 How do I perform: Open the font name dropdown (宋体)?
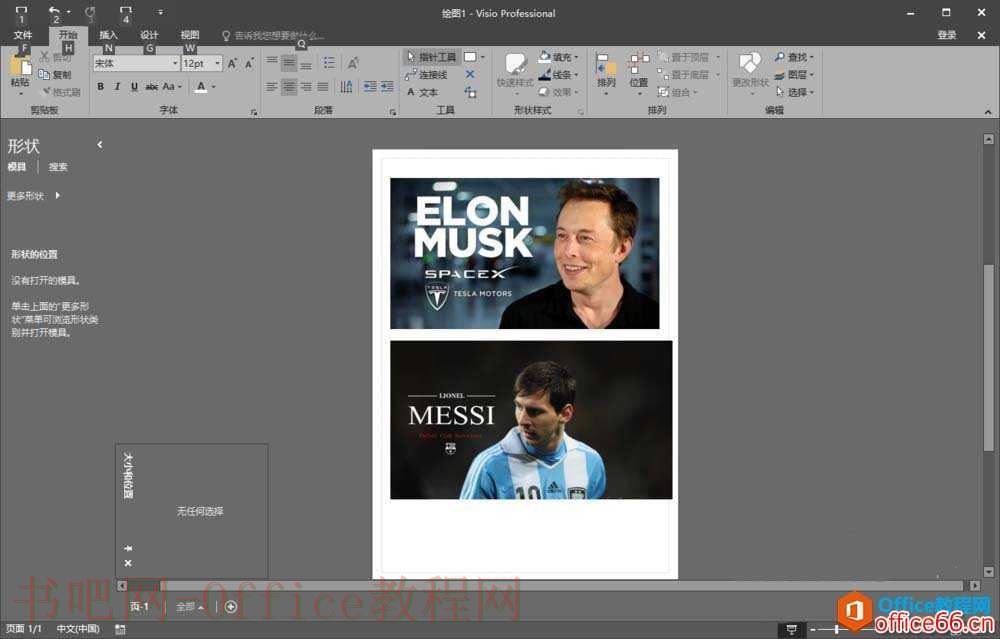[x=175, y=63]
